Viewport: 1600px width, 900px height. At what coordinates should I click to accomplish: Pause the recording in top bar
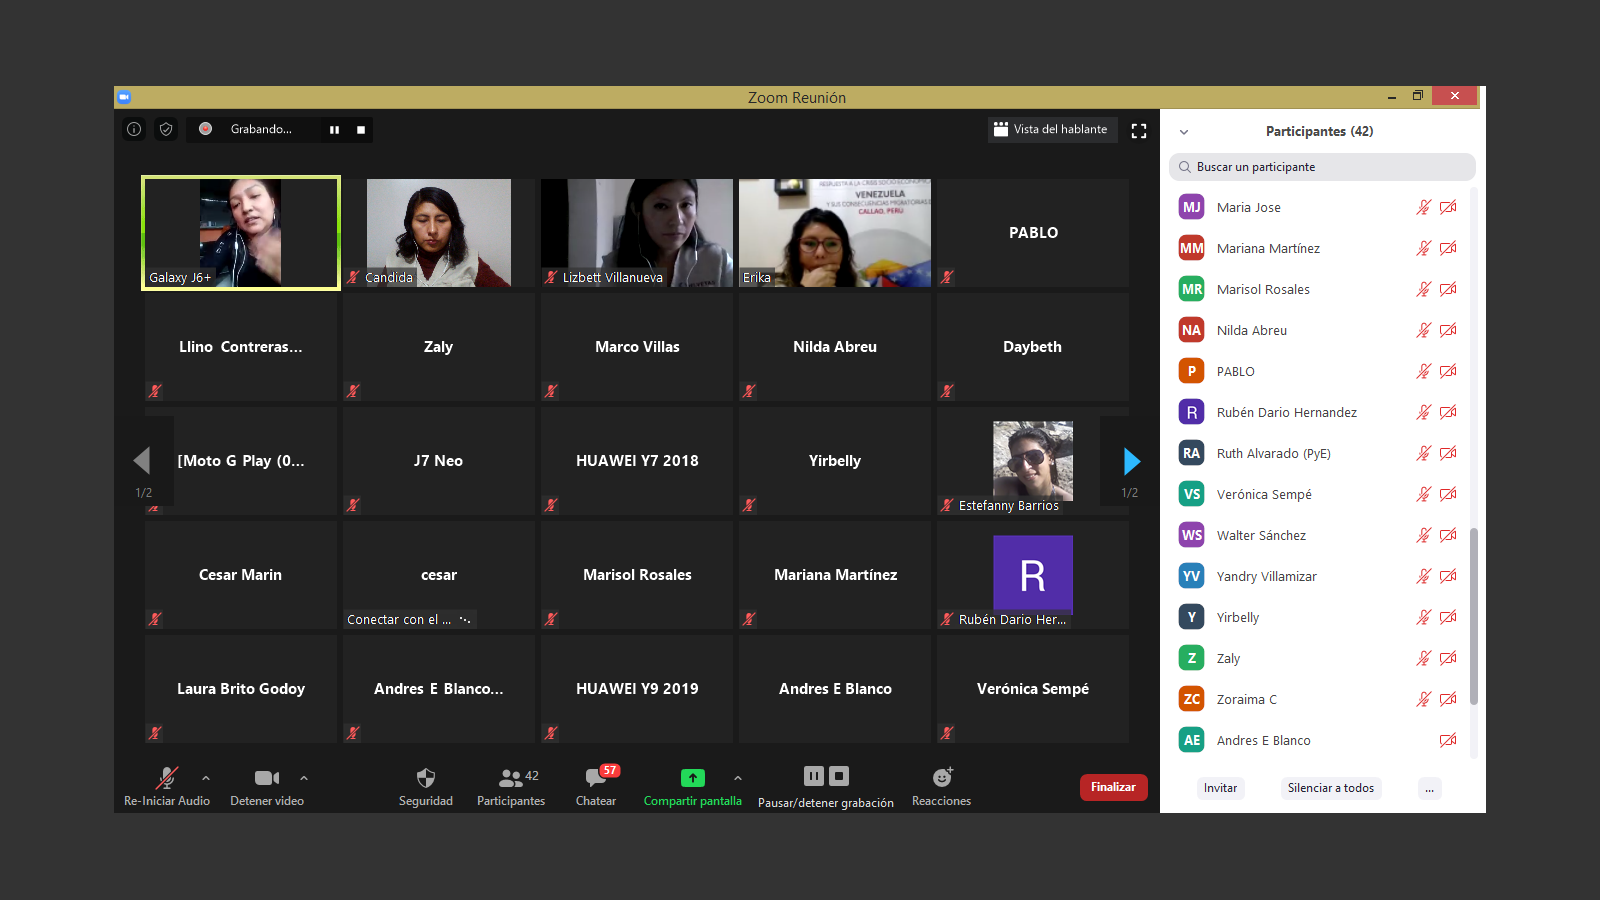click(334, 130)
